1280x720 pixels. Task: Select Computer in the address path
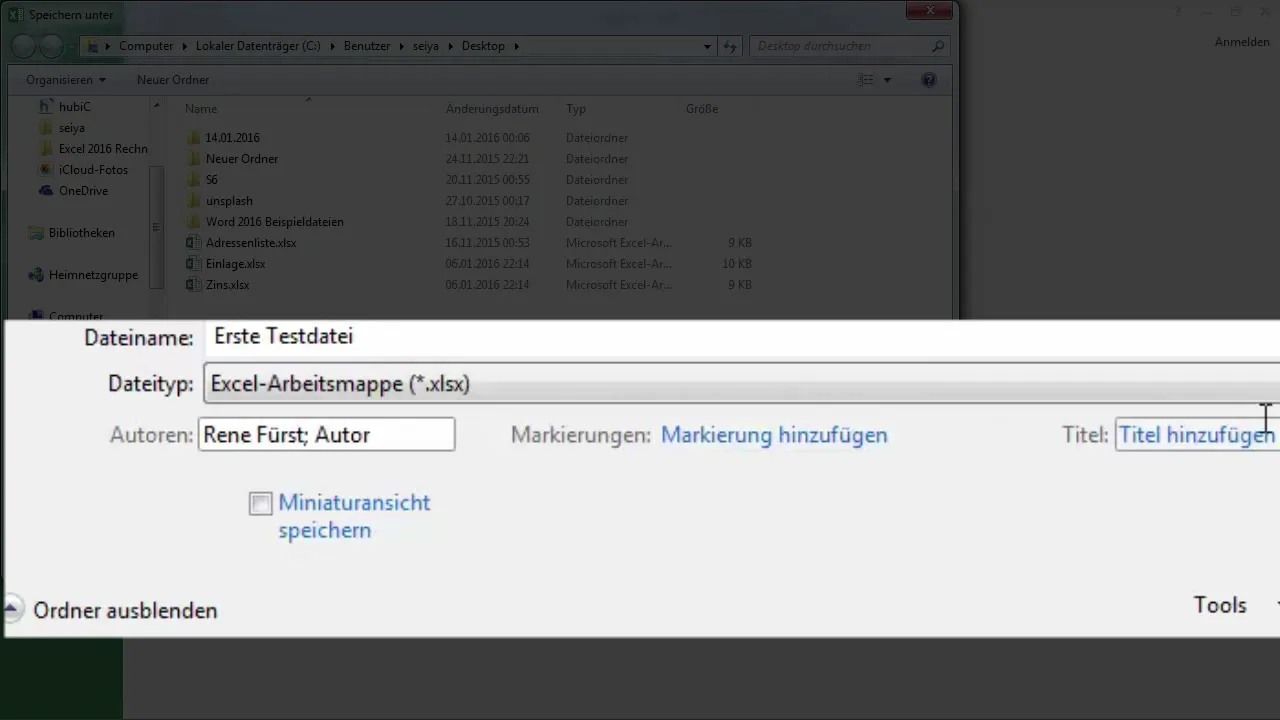[146, 46]
